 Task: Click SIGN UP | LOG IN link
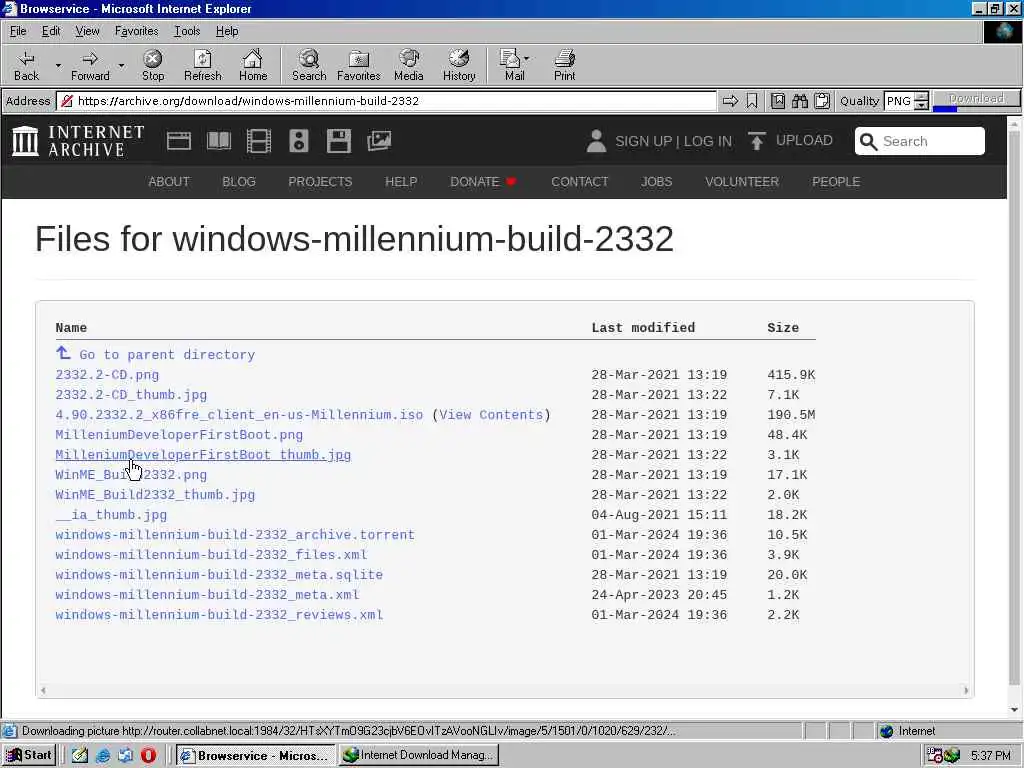click(x=673, y=141)
